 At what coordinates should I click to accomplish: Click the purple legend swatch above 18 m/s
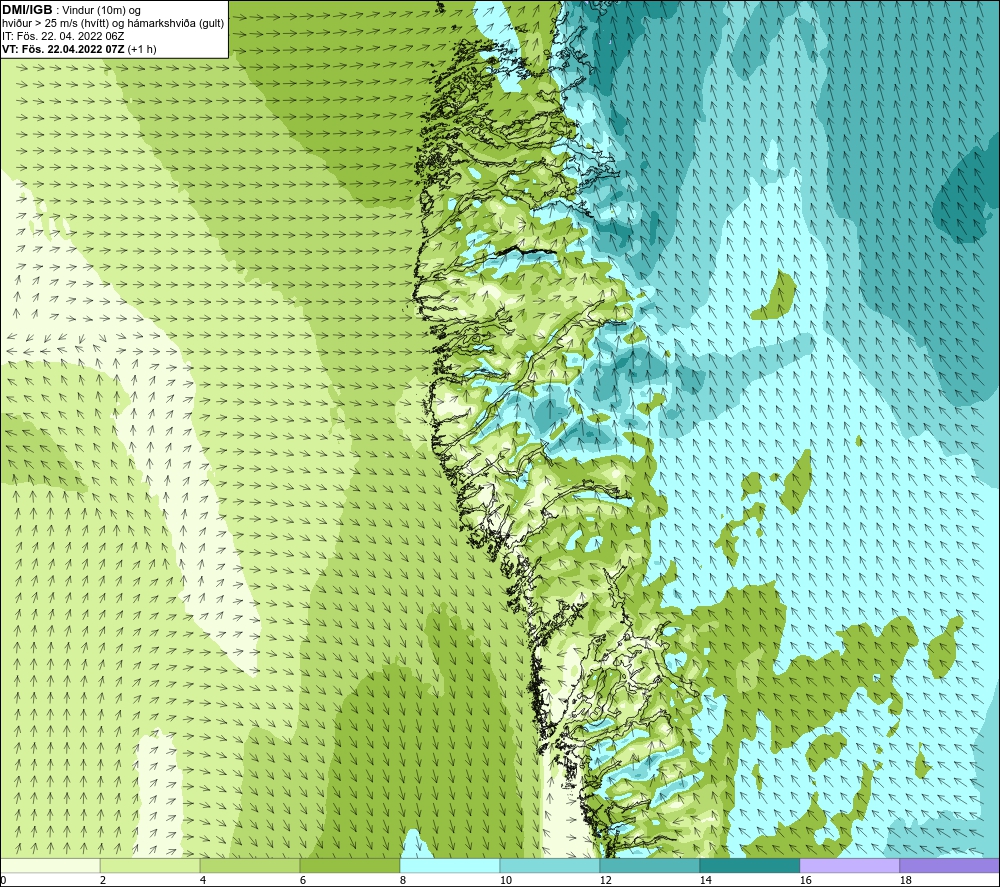click(x=950, y=865)
